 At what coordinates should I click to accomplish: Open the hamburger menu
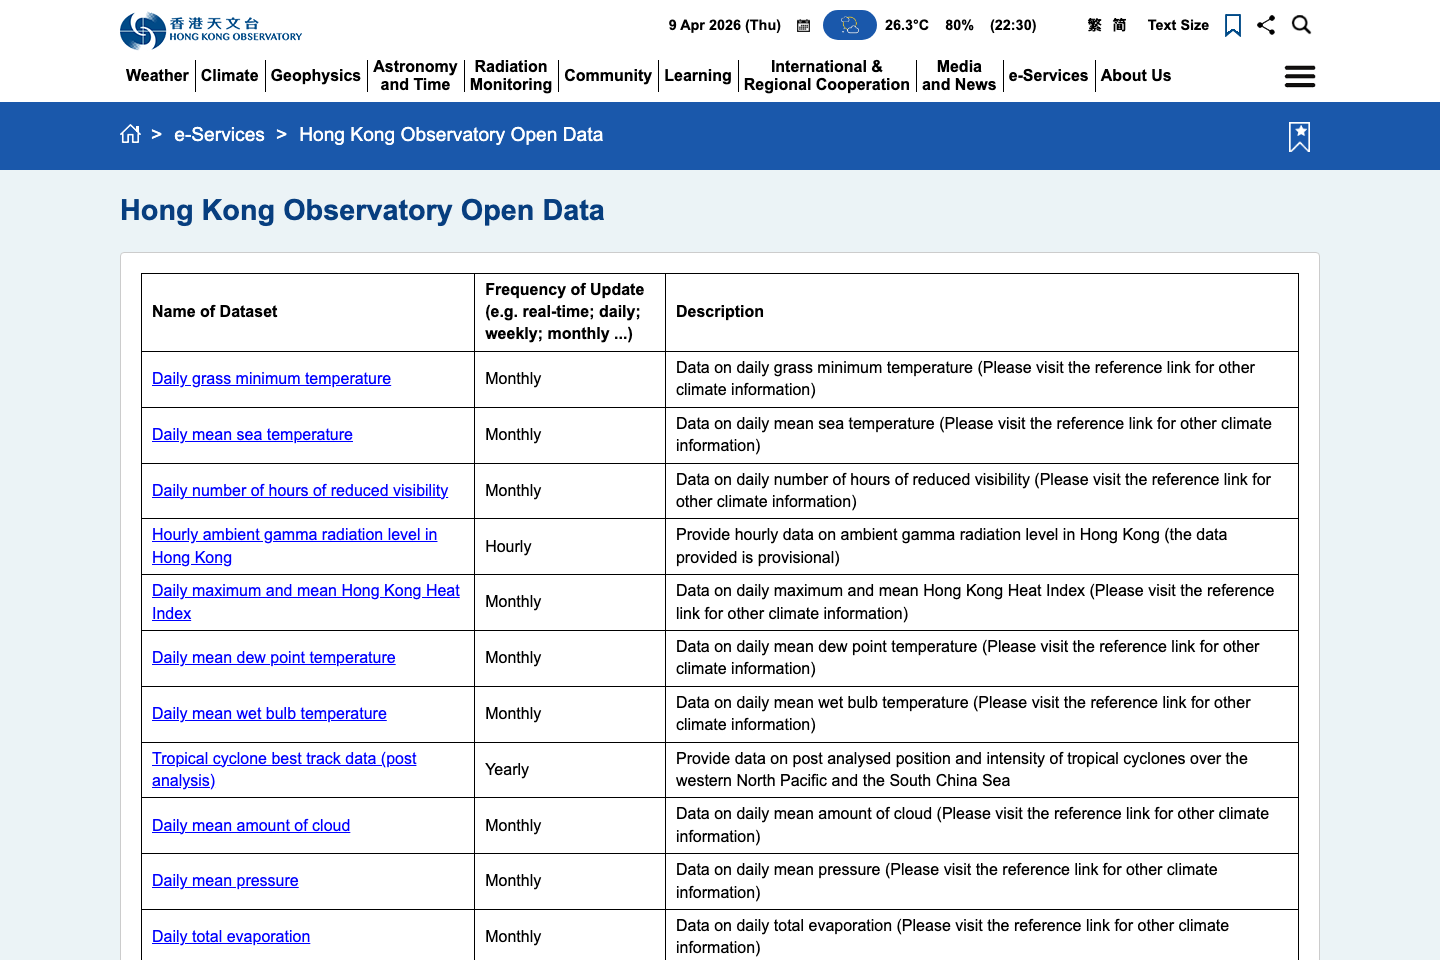click(1299, 75)
